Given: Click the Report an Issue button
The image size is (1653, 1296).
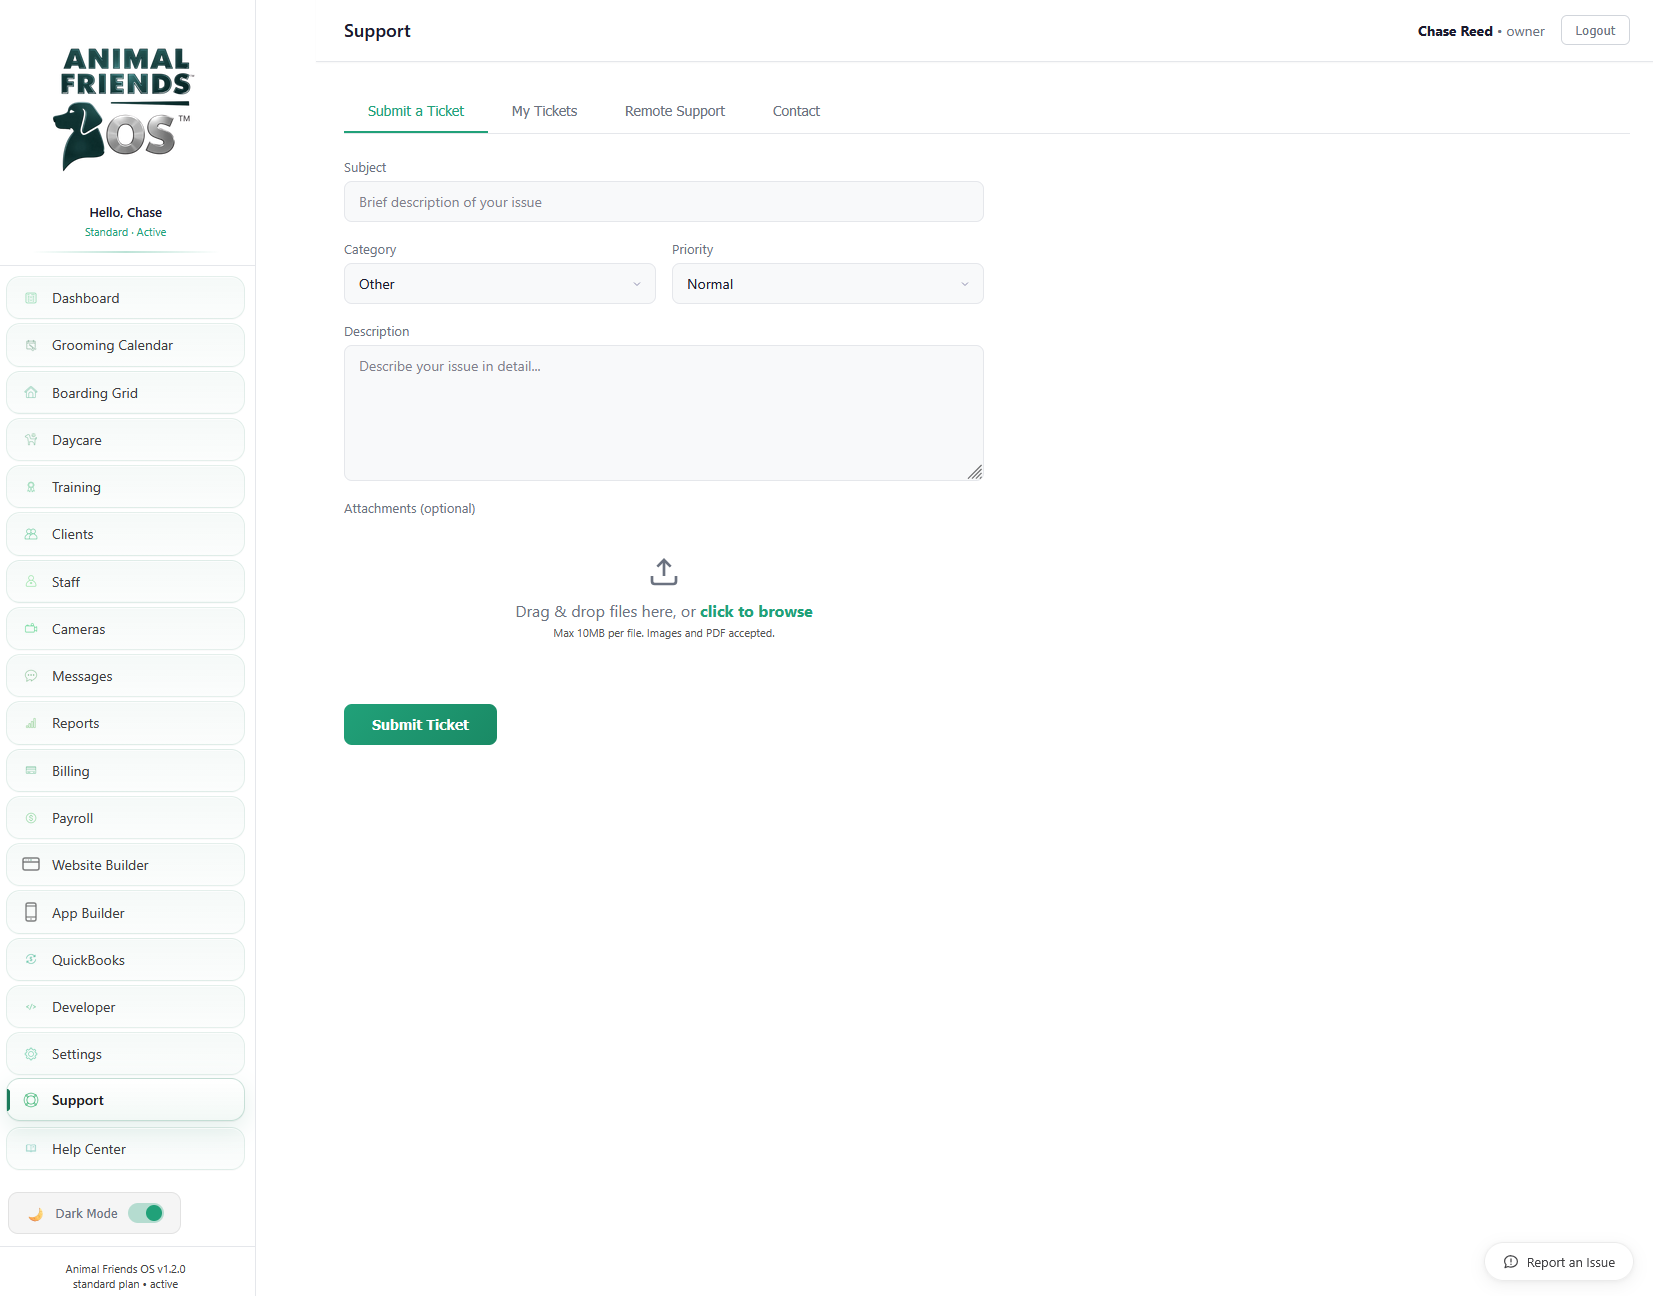Looking at the screenshot, I should [1559, 1262].
